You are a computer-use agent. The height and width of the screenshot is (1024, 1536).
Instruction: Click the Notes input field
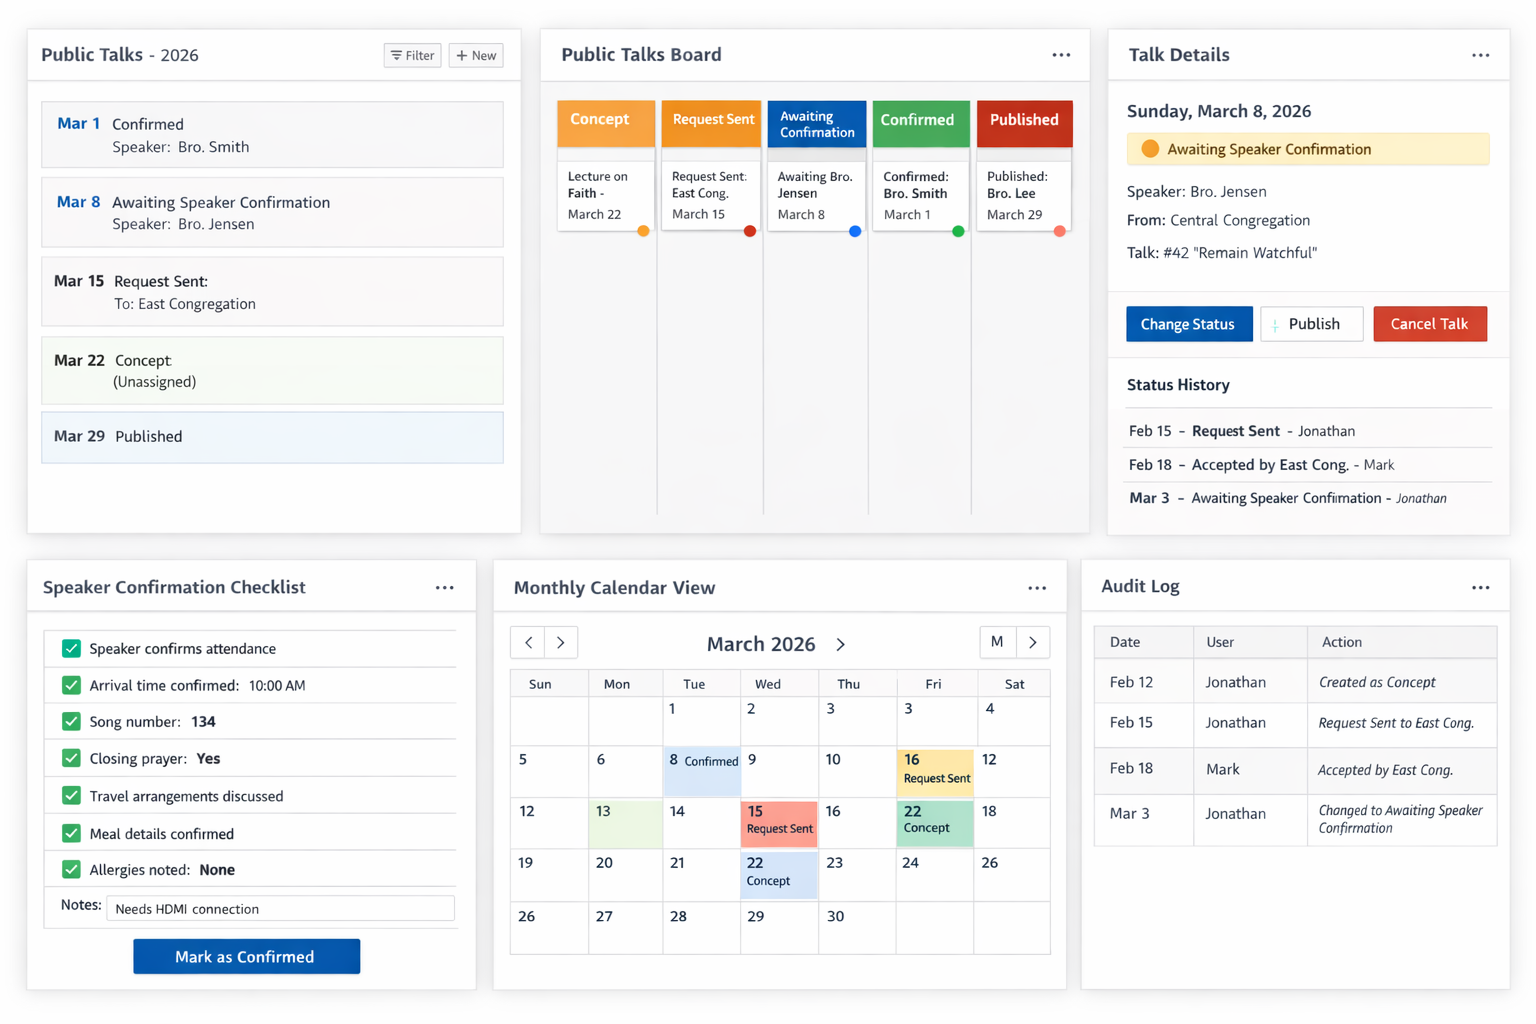[280, 909]
